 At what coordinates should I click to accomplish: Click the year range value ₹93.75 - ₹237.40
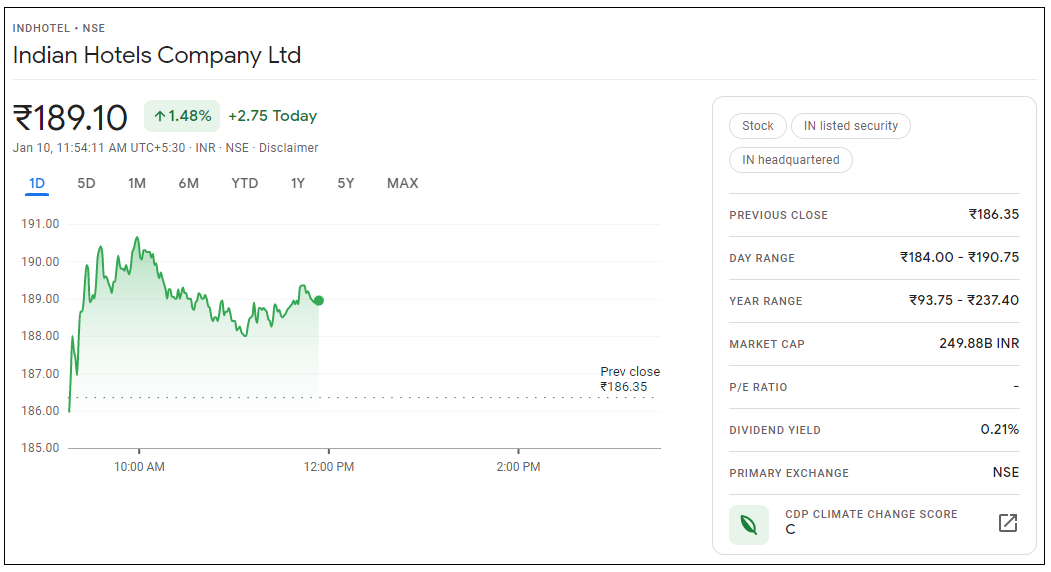(964, 300)
